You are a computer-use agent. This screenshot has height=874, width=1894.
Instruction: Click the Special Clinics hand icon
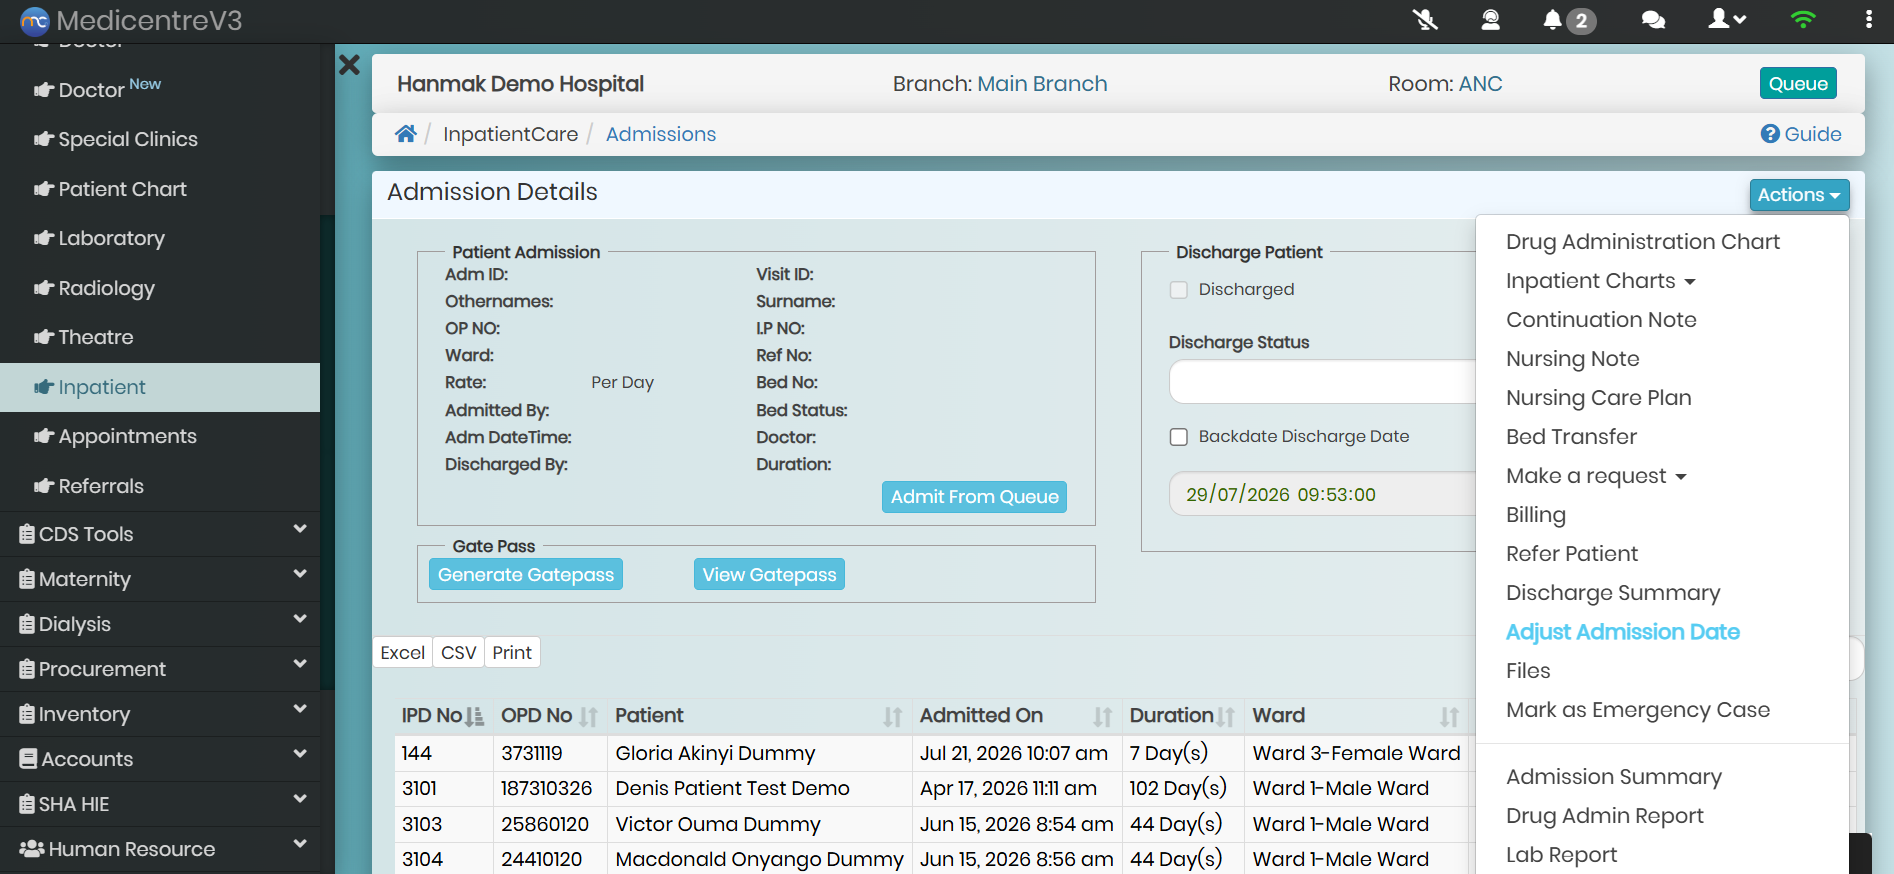(x=44, y=139)
